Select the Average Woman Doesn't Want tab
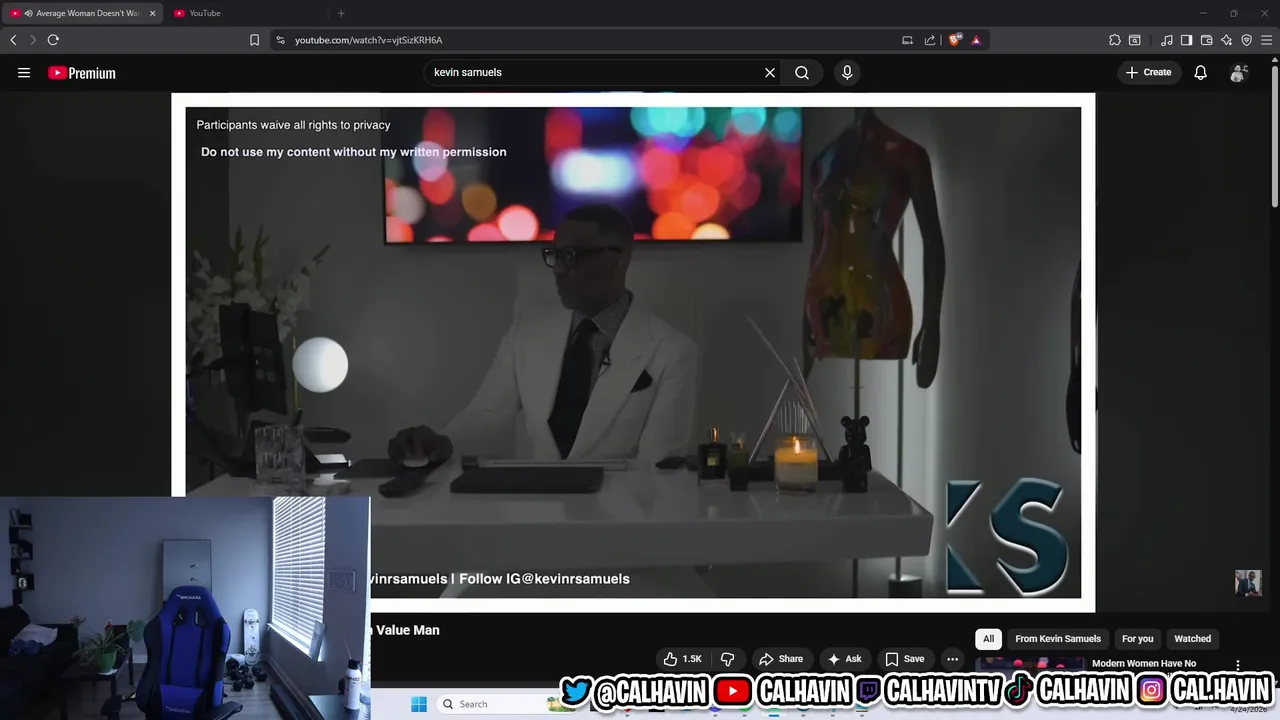 point(80,13)
